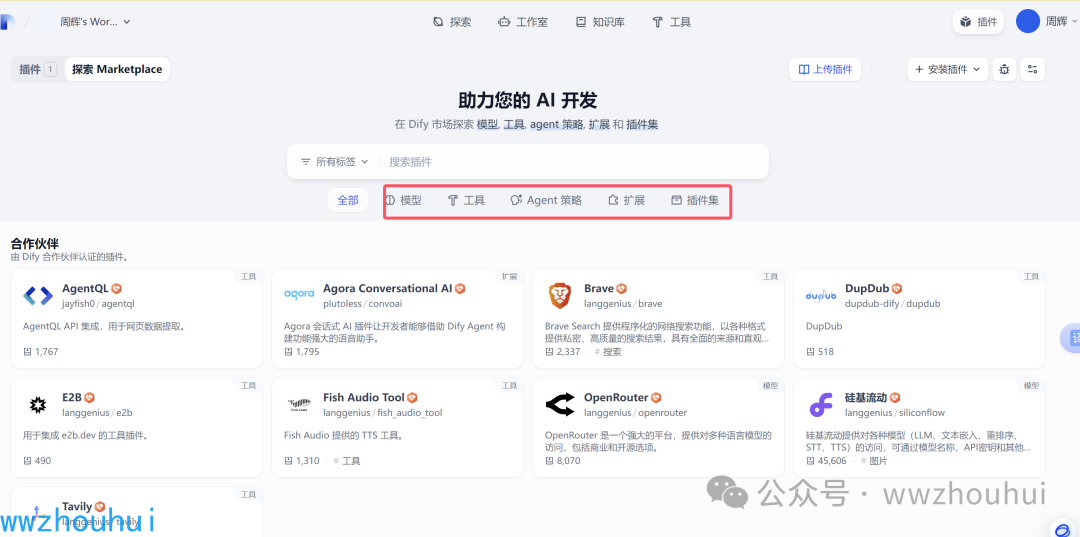Open 知识库 in top navigation

tap(600, 21)
